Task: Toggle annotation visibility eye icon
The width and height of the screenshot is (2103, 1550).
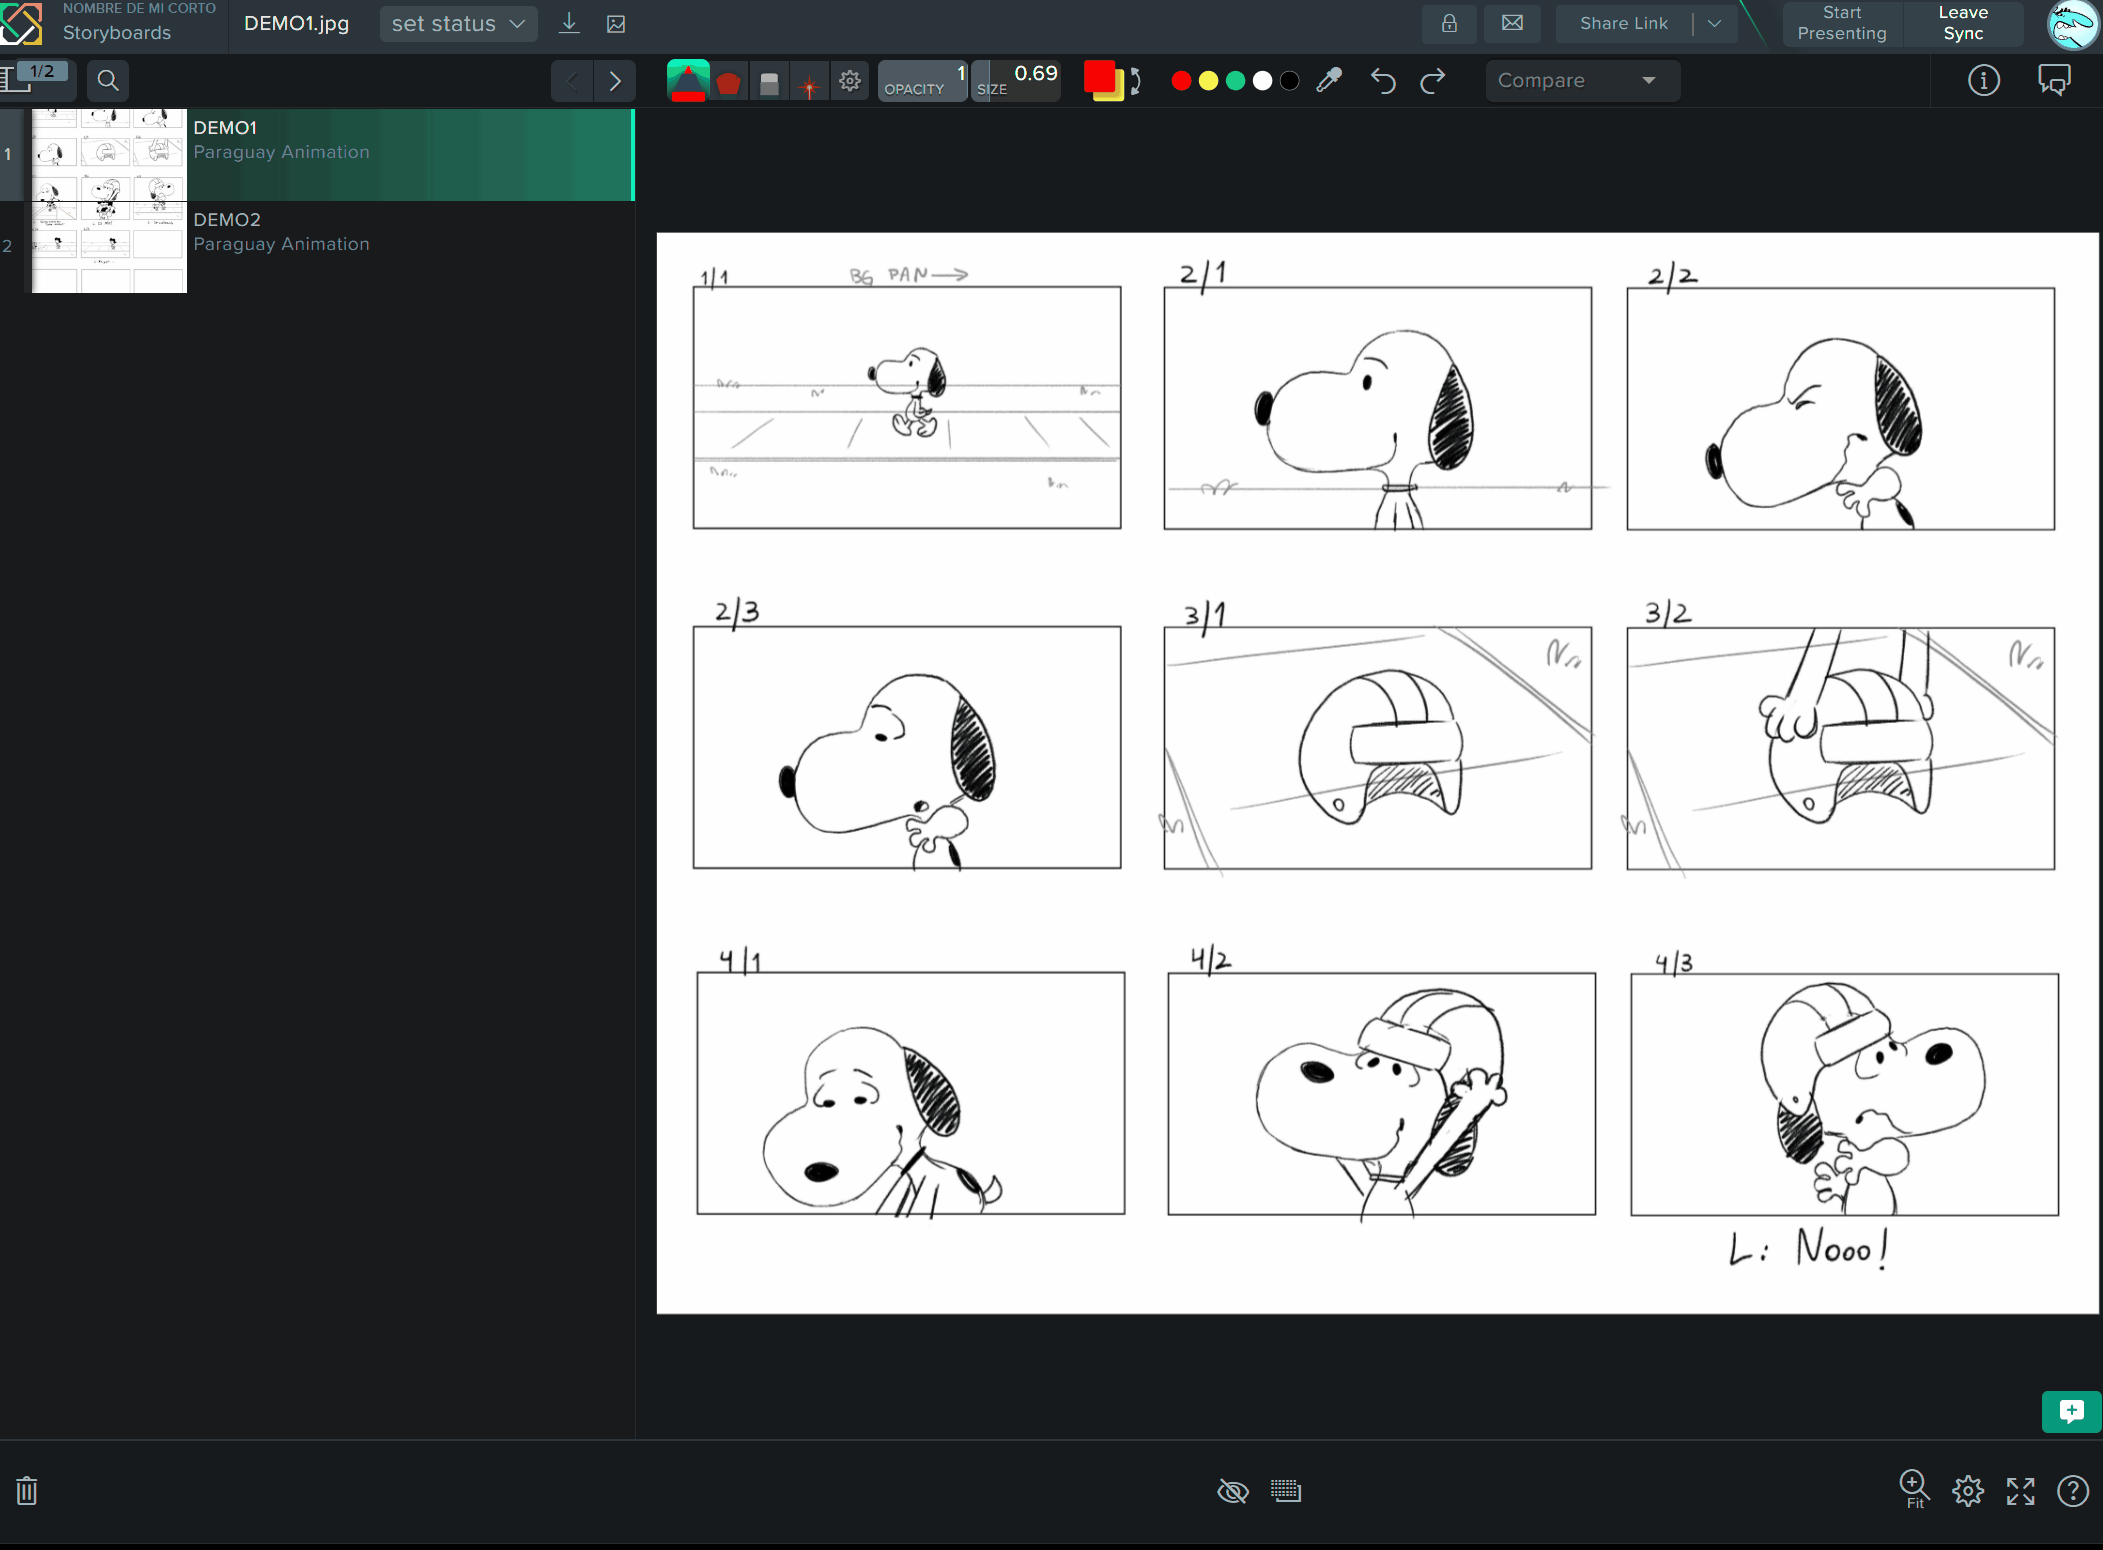Action: 1232,1492
